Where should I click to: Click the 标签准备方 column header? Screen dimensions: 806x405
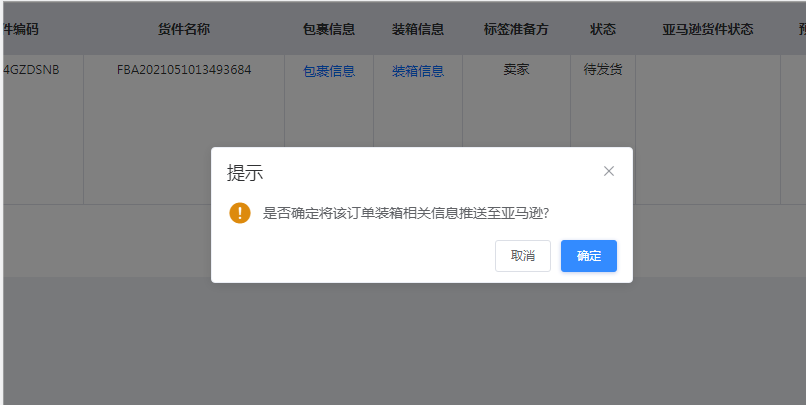point(516,29)
